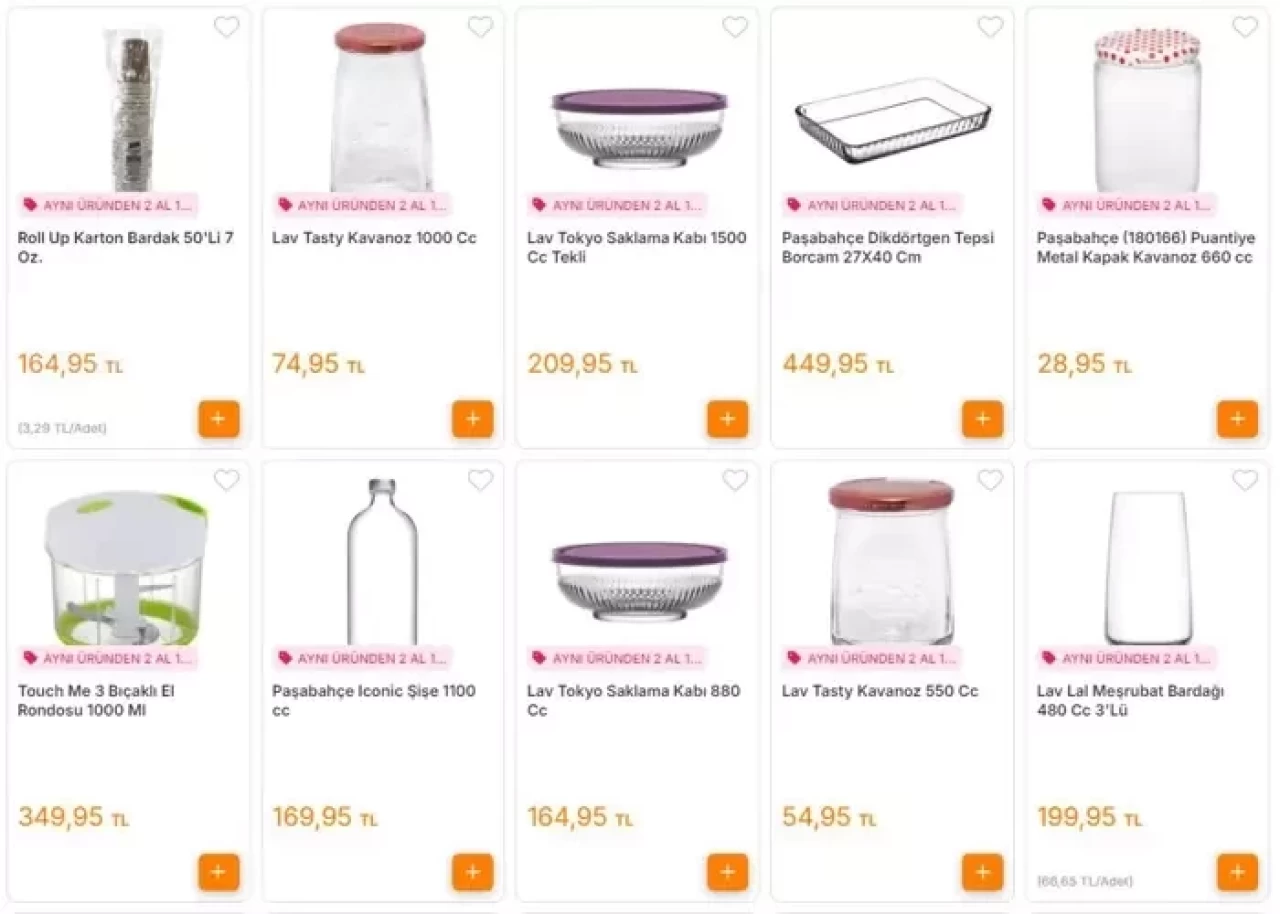The height and width of the screenshot is (914, 1280).
Task: Open Touch Me 3 Bıçaklı El Rondosu title
Action: (x=96, y=700)
